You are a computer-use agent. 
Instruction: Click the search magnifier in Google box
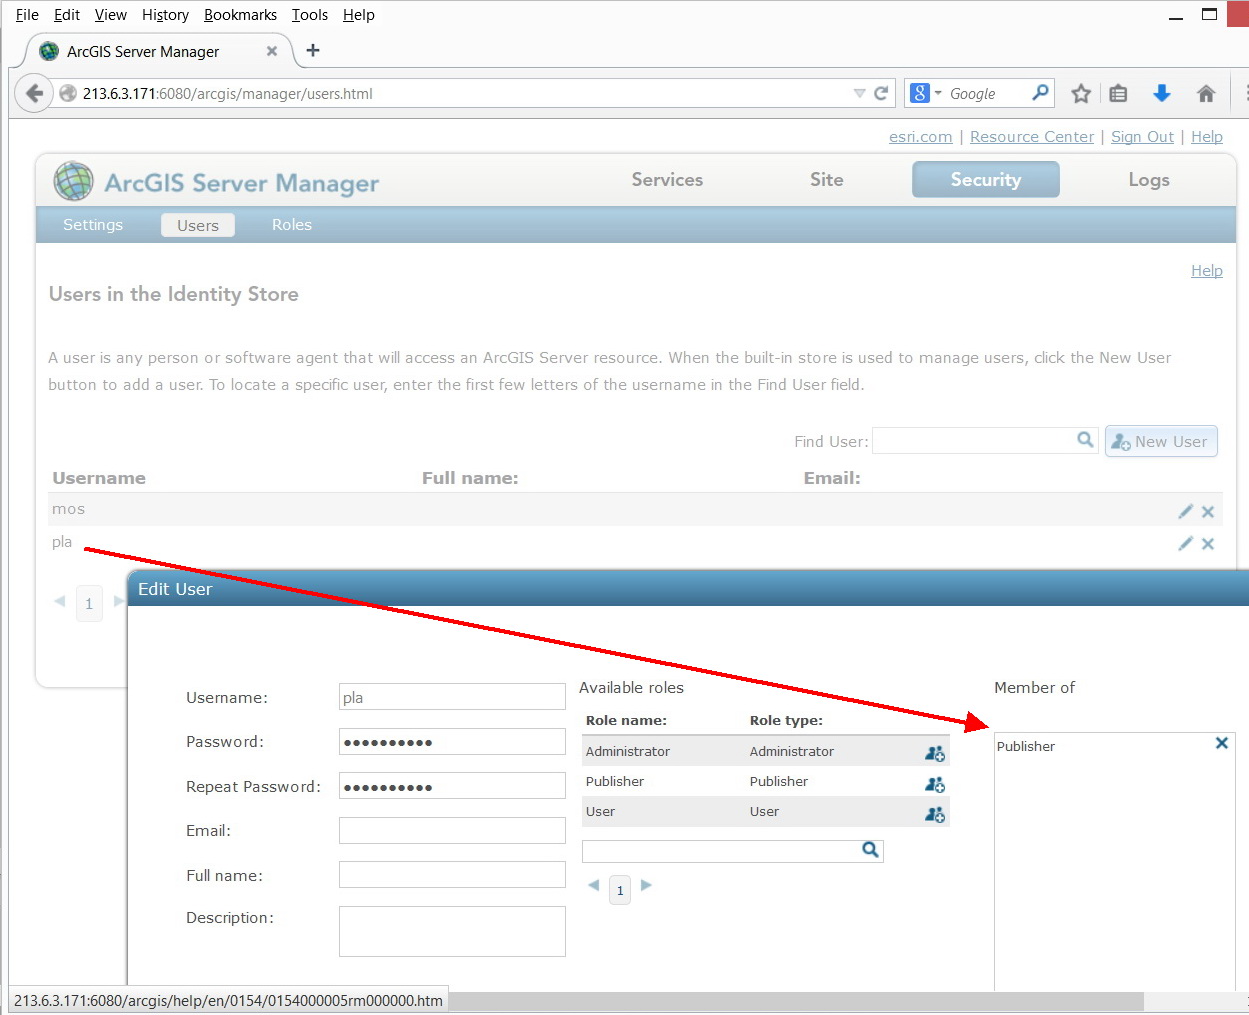(x=1040, y=92)
